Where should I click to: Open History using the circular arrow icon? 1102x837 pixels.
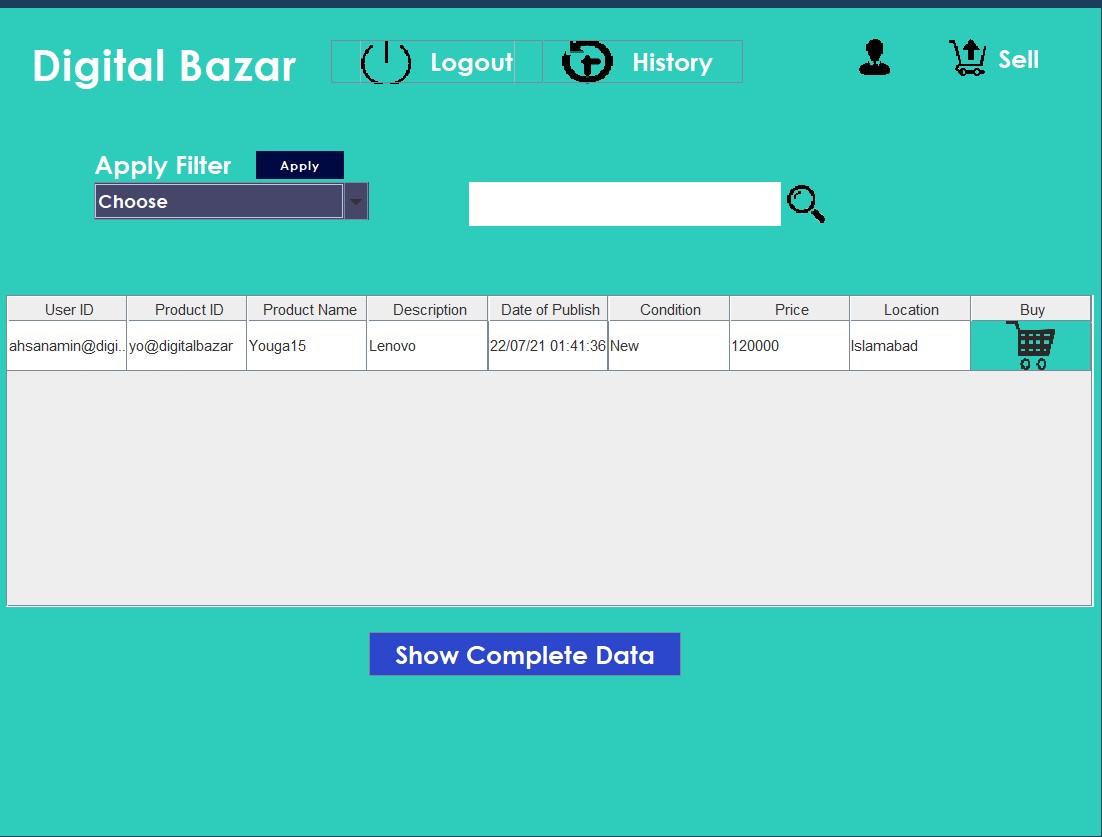pos(587,61)
